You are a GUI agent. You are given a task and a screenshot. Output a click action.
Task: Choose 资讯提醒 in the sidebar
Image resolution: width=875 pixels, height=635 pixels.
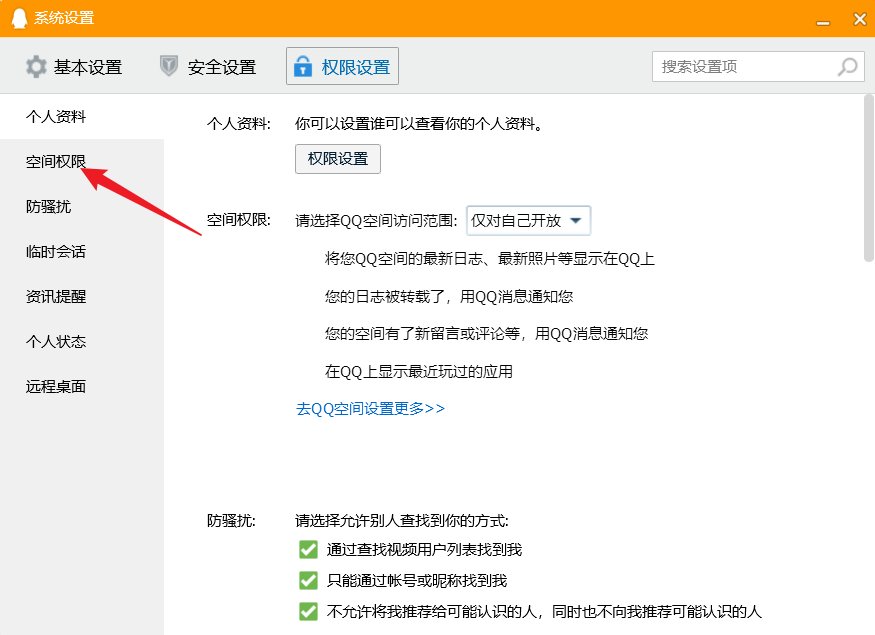(x=82, y=297)
